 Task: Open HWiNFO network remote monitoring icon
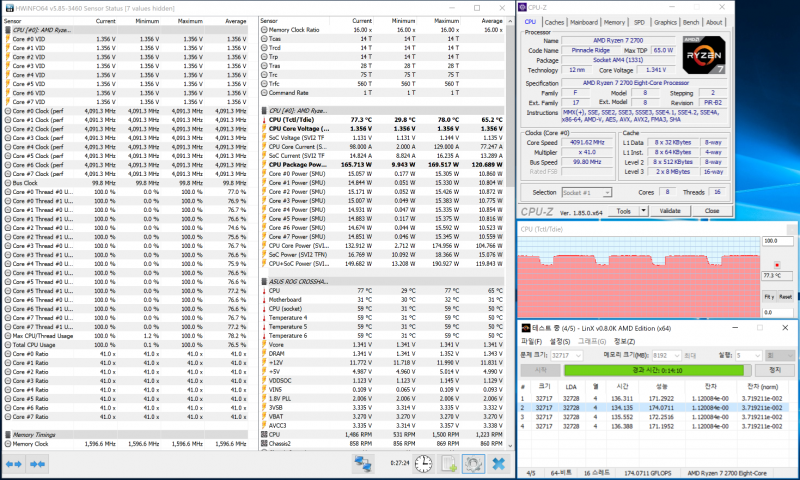[x=363, y=464]
